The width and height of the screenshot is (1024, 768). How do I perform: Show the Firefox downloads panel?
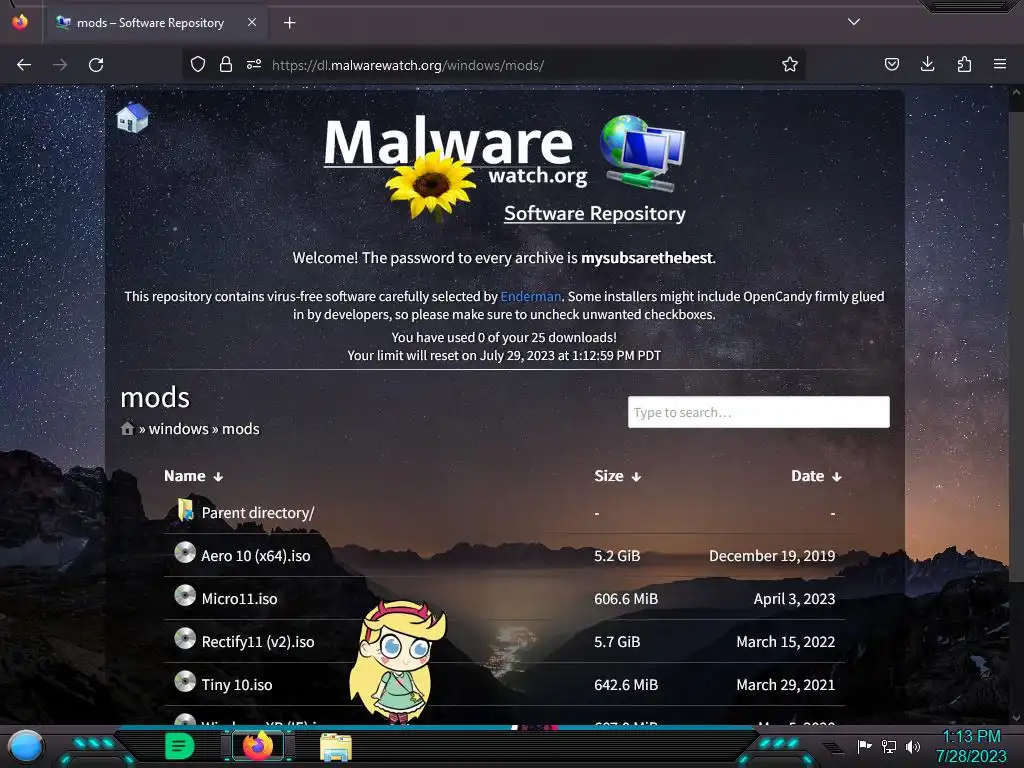coord(927,64)
